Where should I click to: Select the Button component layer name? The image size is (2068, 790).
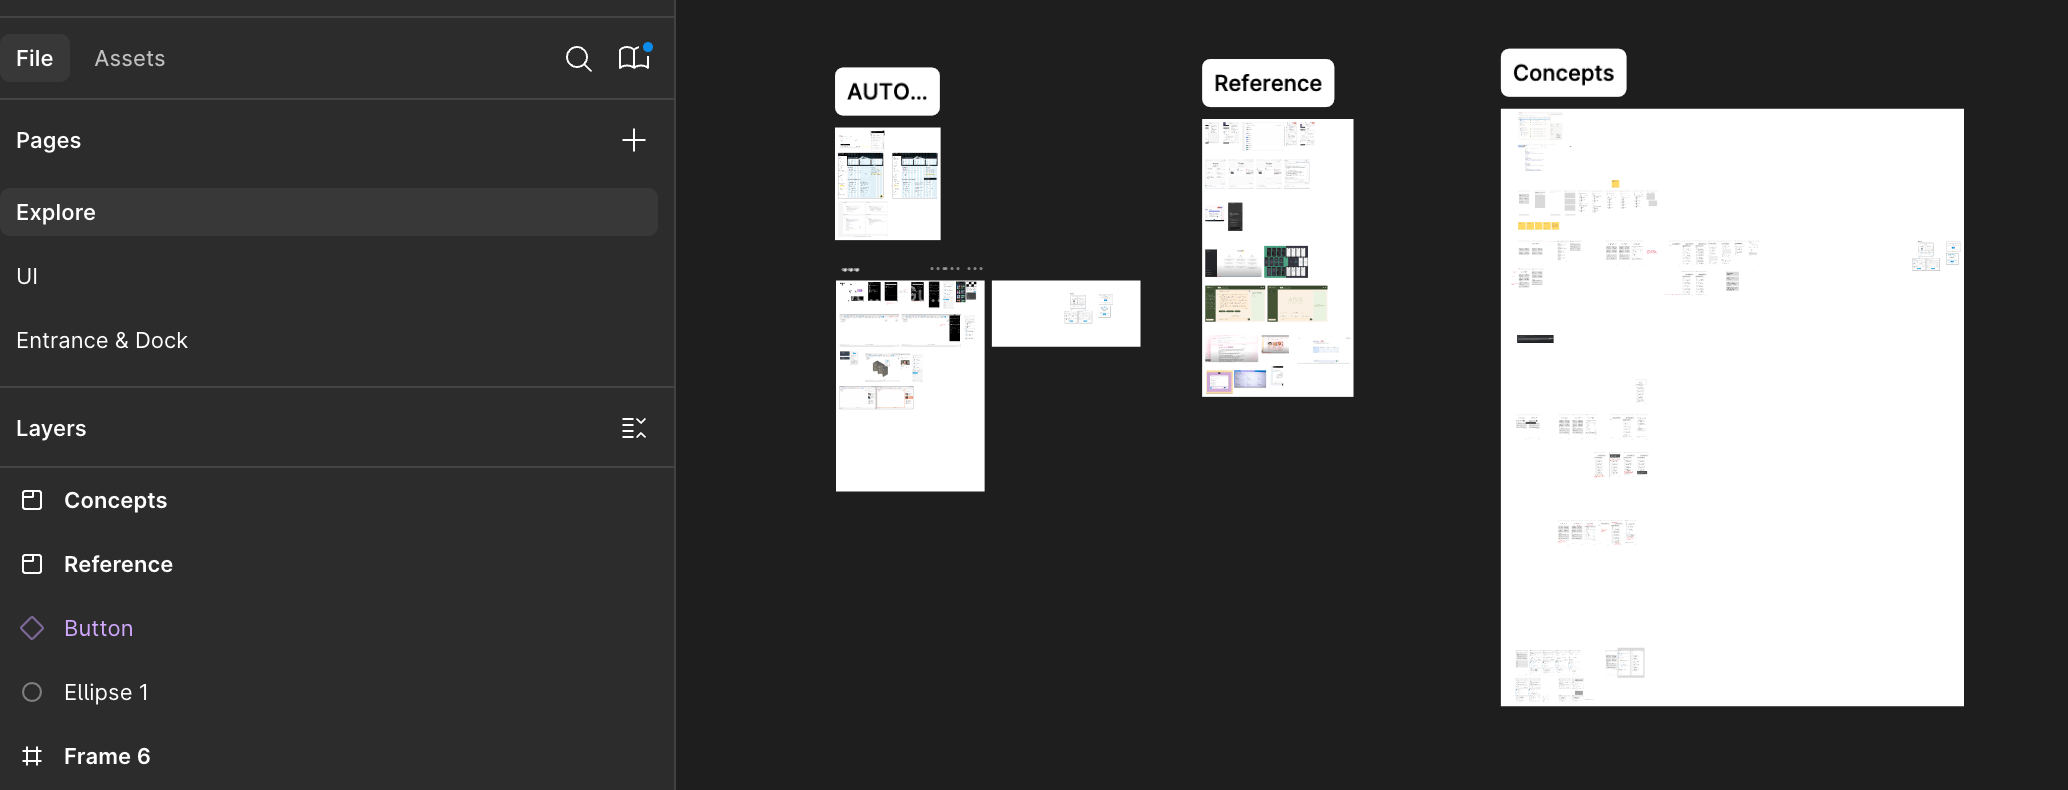click(99, 628)
